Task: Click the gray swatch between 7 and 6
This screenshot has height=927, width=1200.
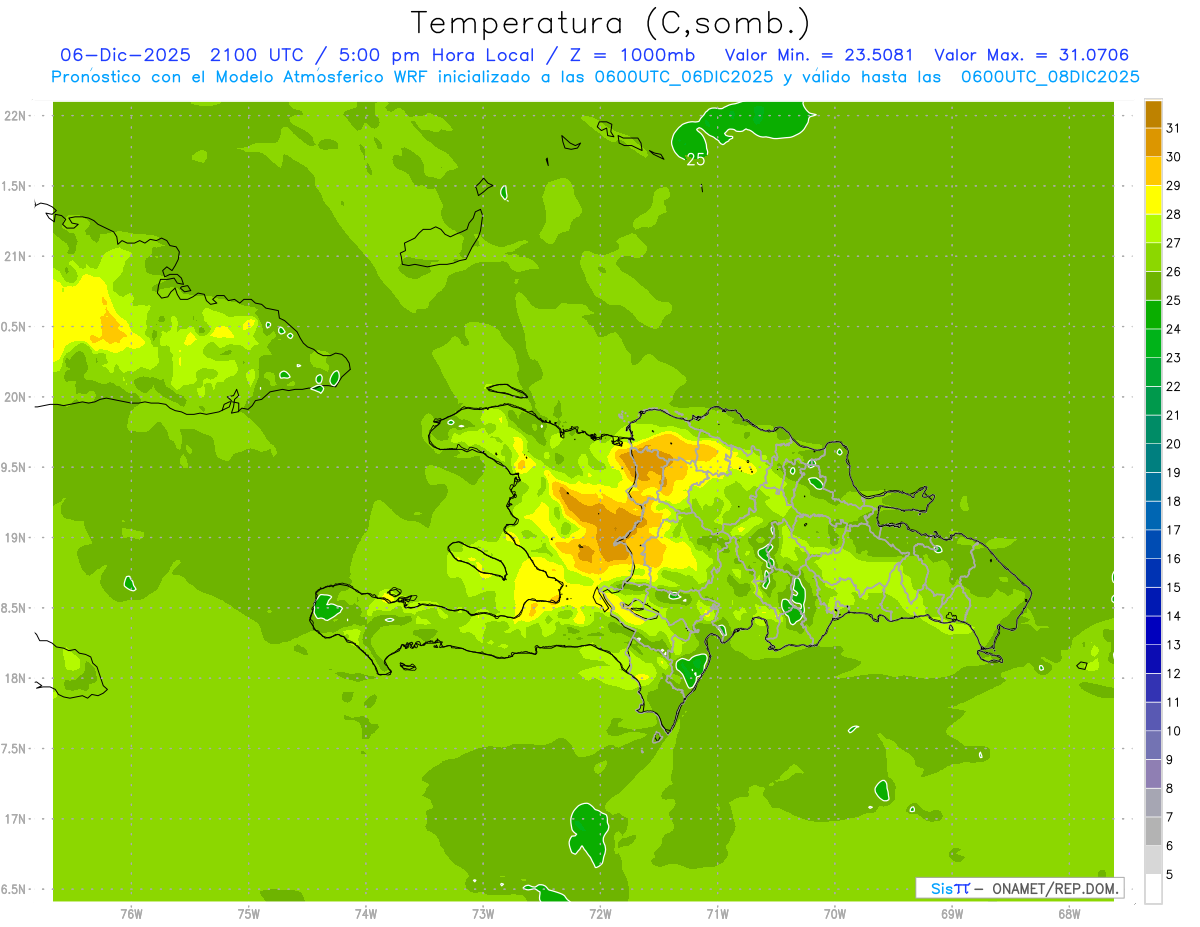Action: pyautogui.click(x=1153, y=831)
